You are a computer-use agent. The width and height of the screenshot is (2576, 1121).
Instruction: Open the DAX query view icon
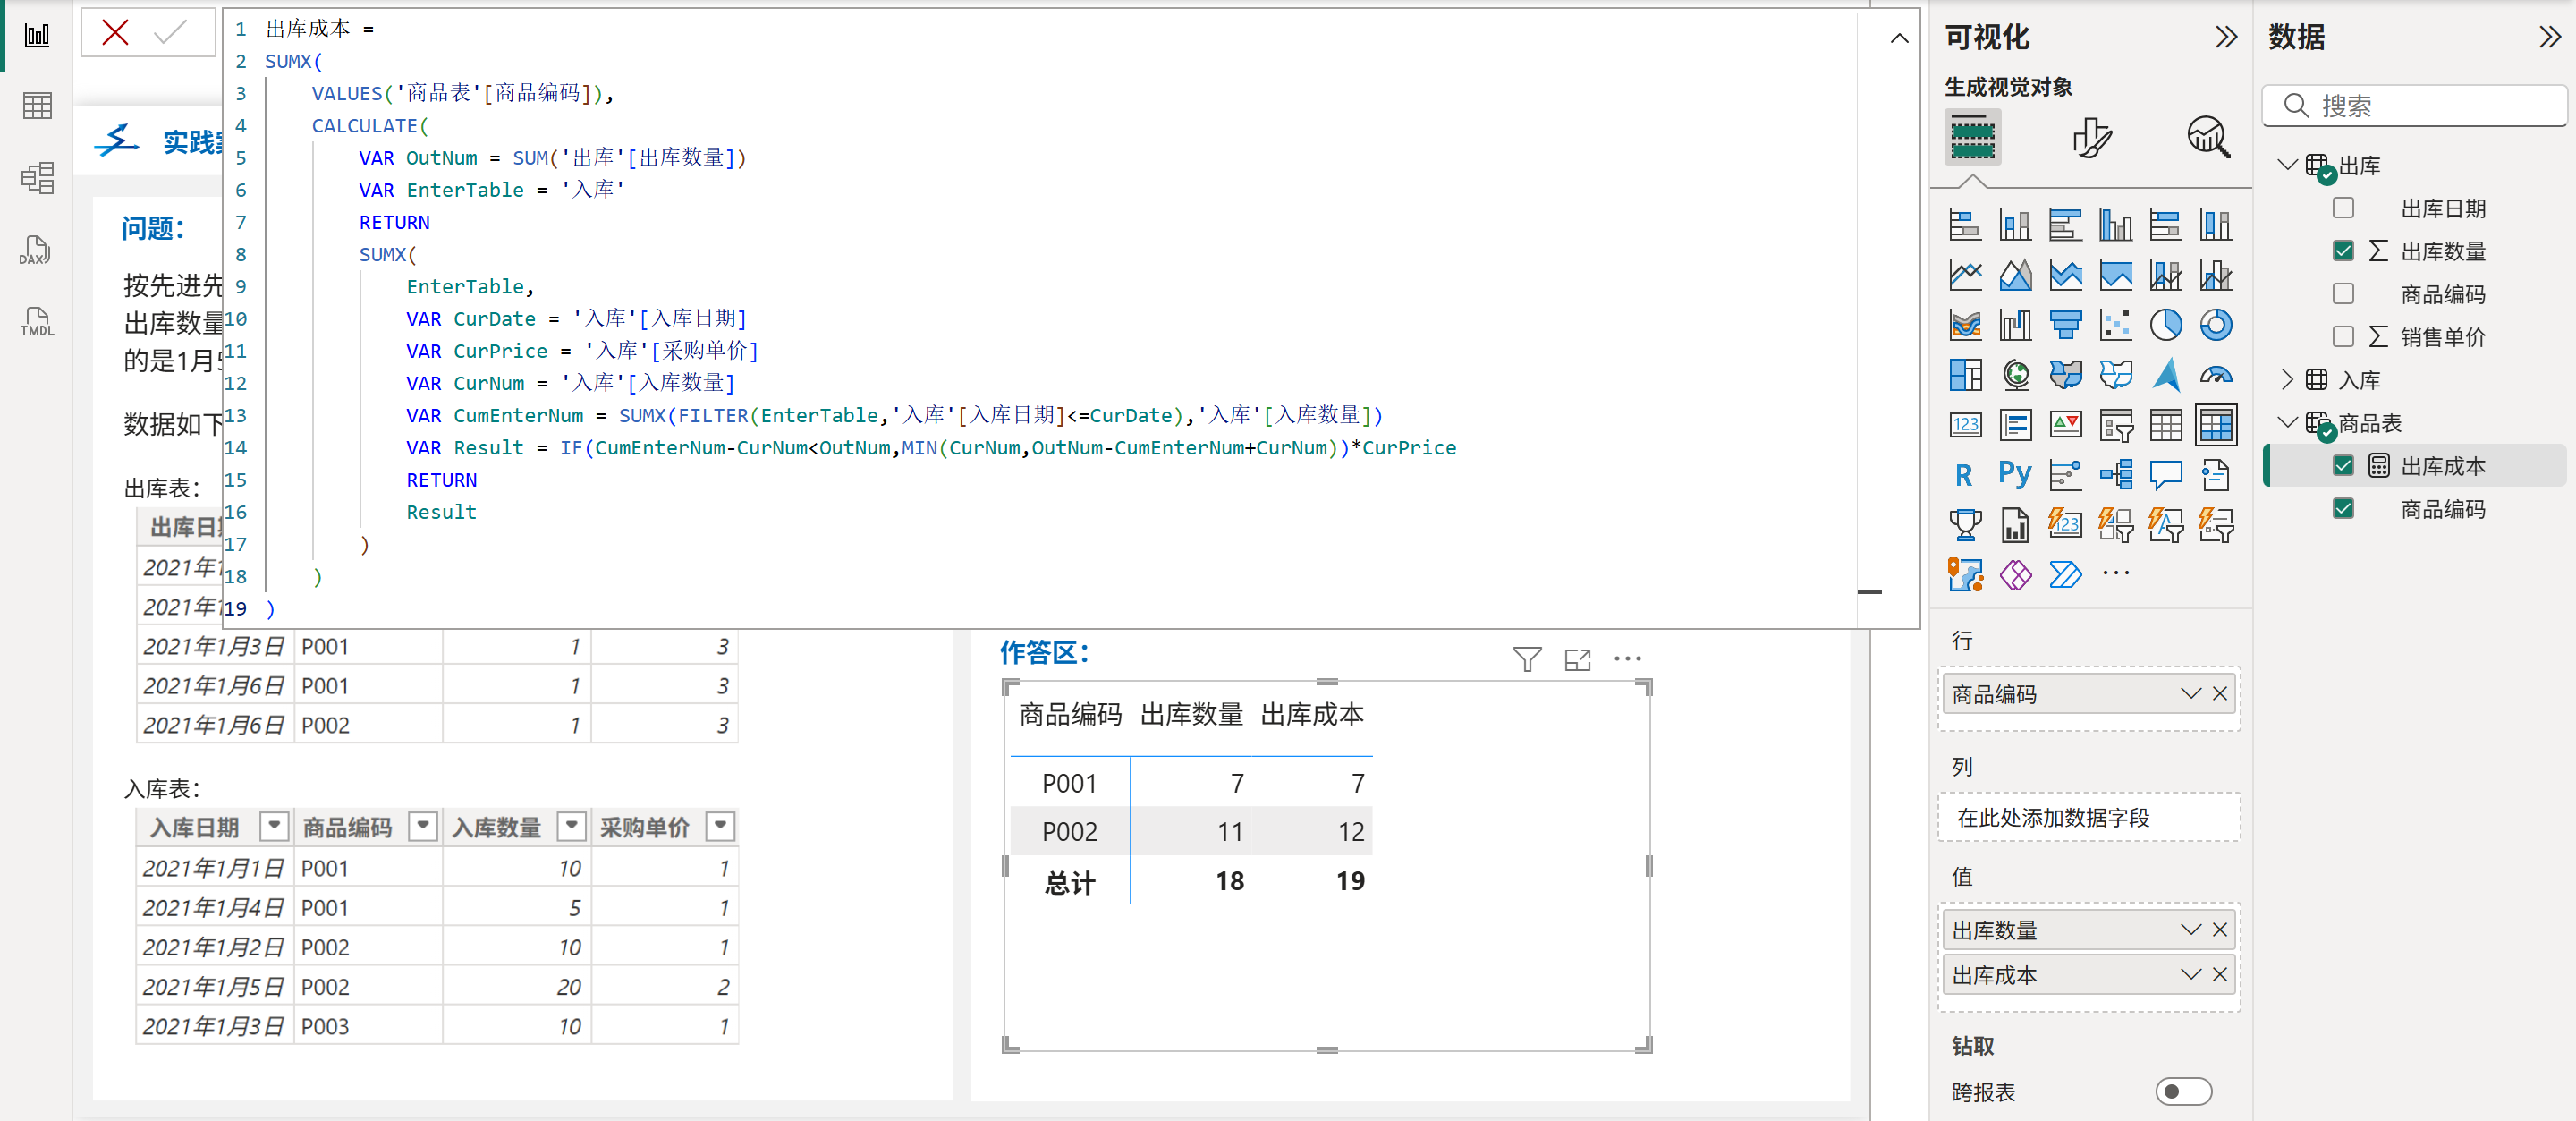point(37,250)
